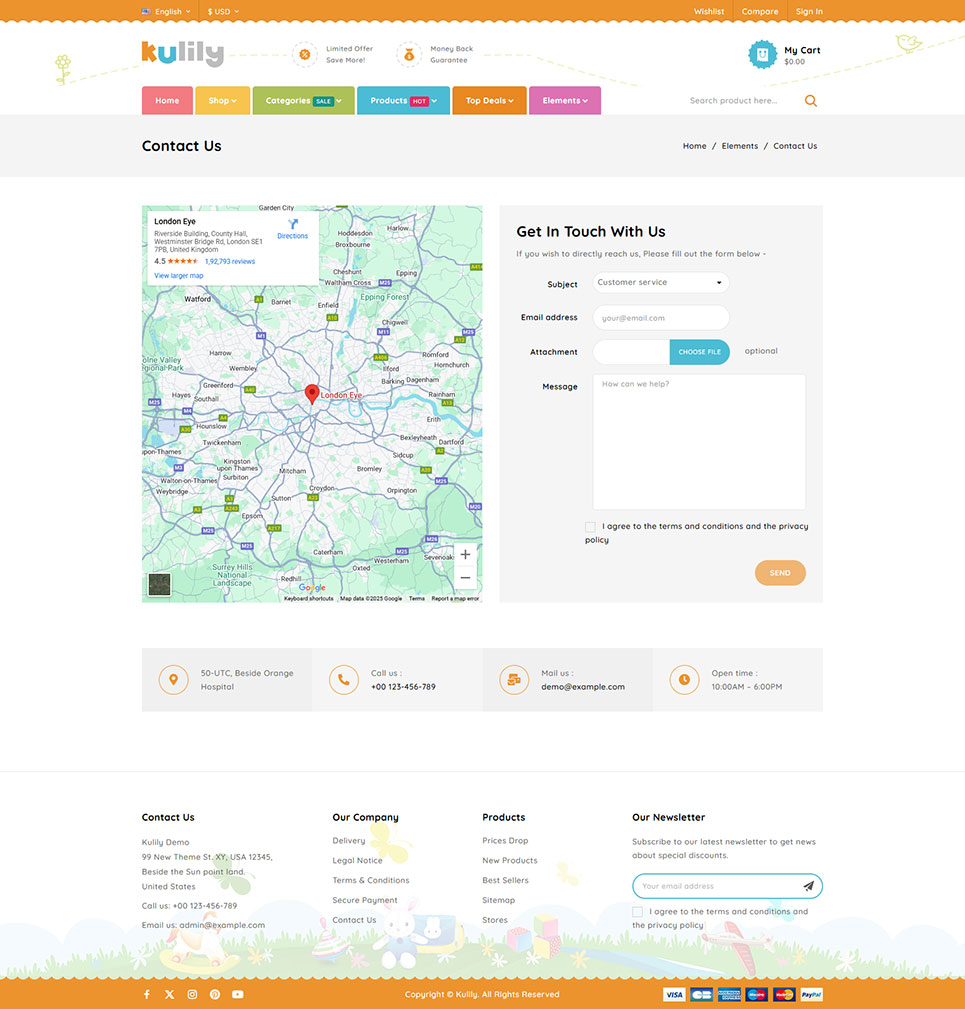Focus the Email address input field
Screen dimensions: 965x1009
click(660, 318)
